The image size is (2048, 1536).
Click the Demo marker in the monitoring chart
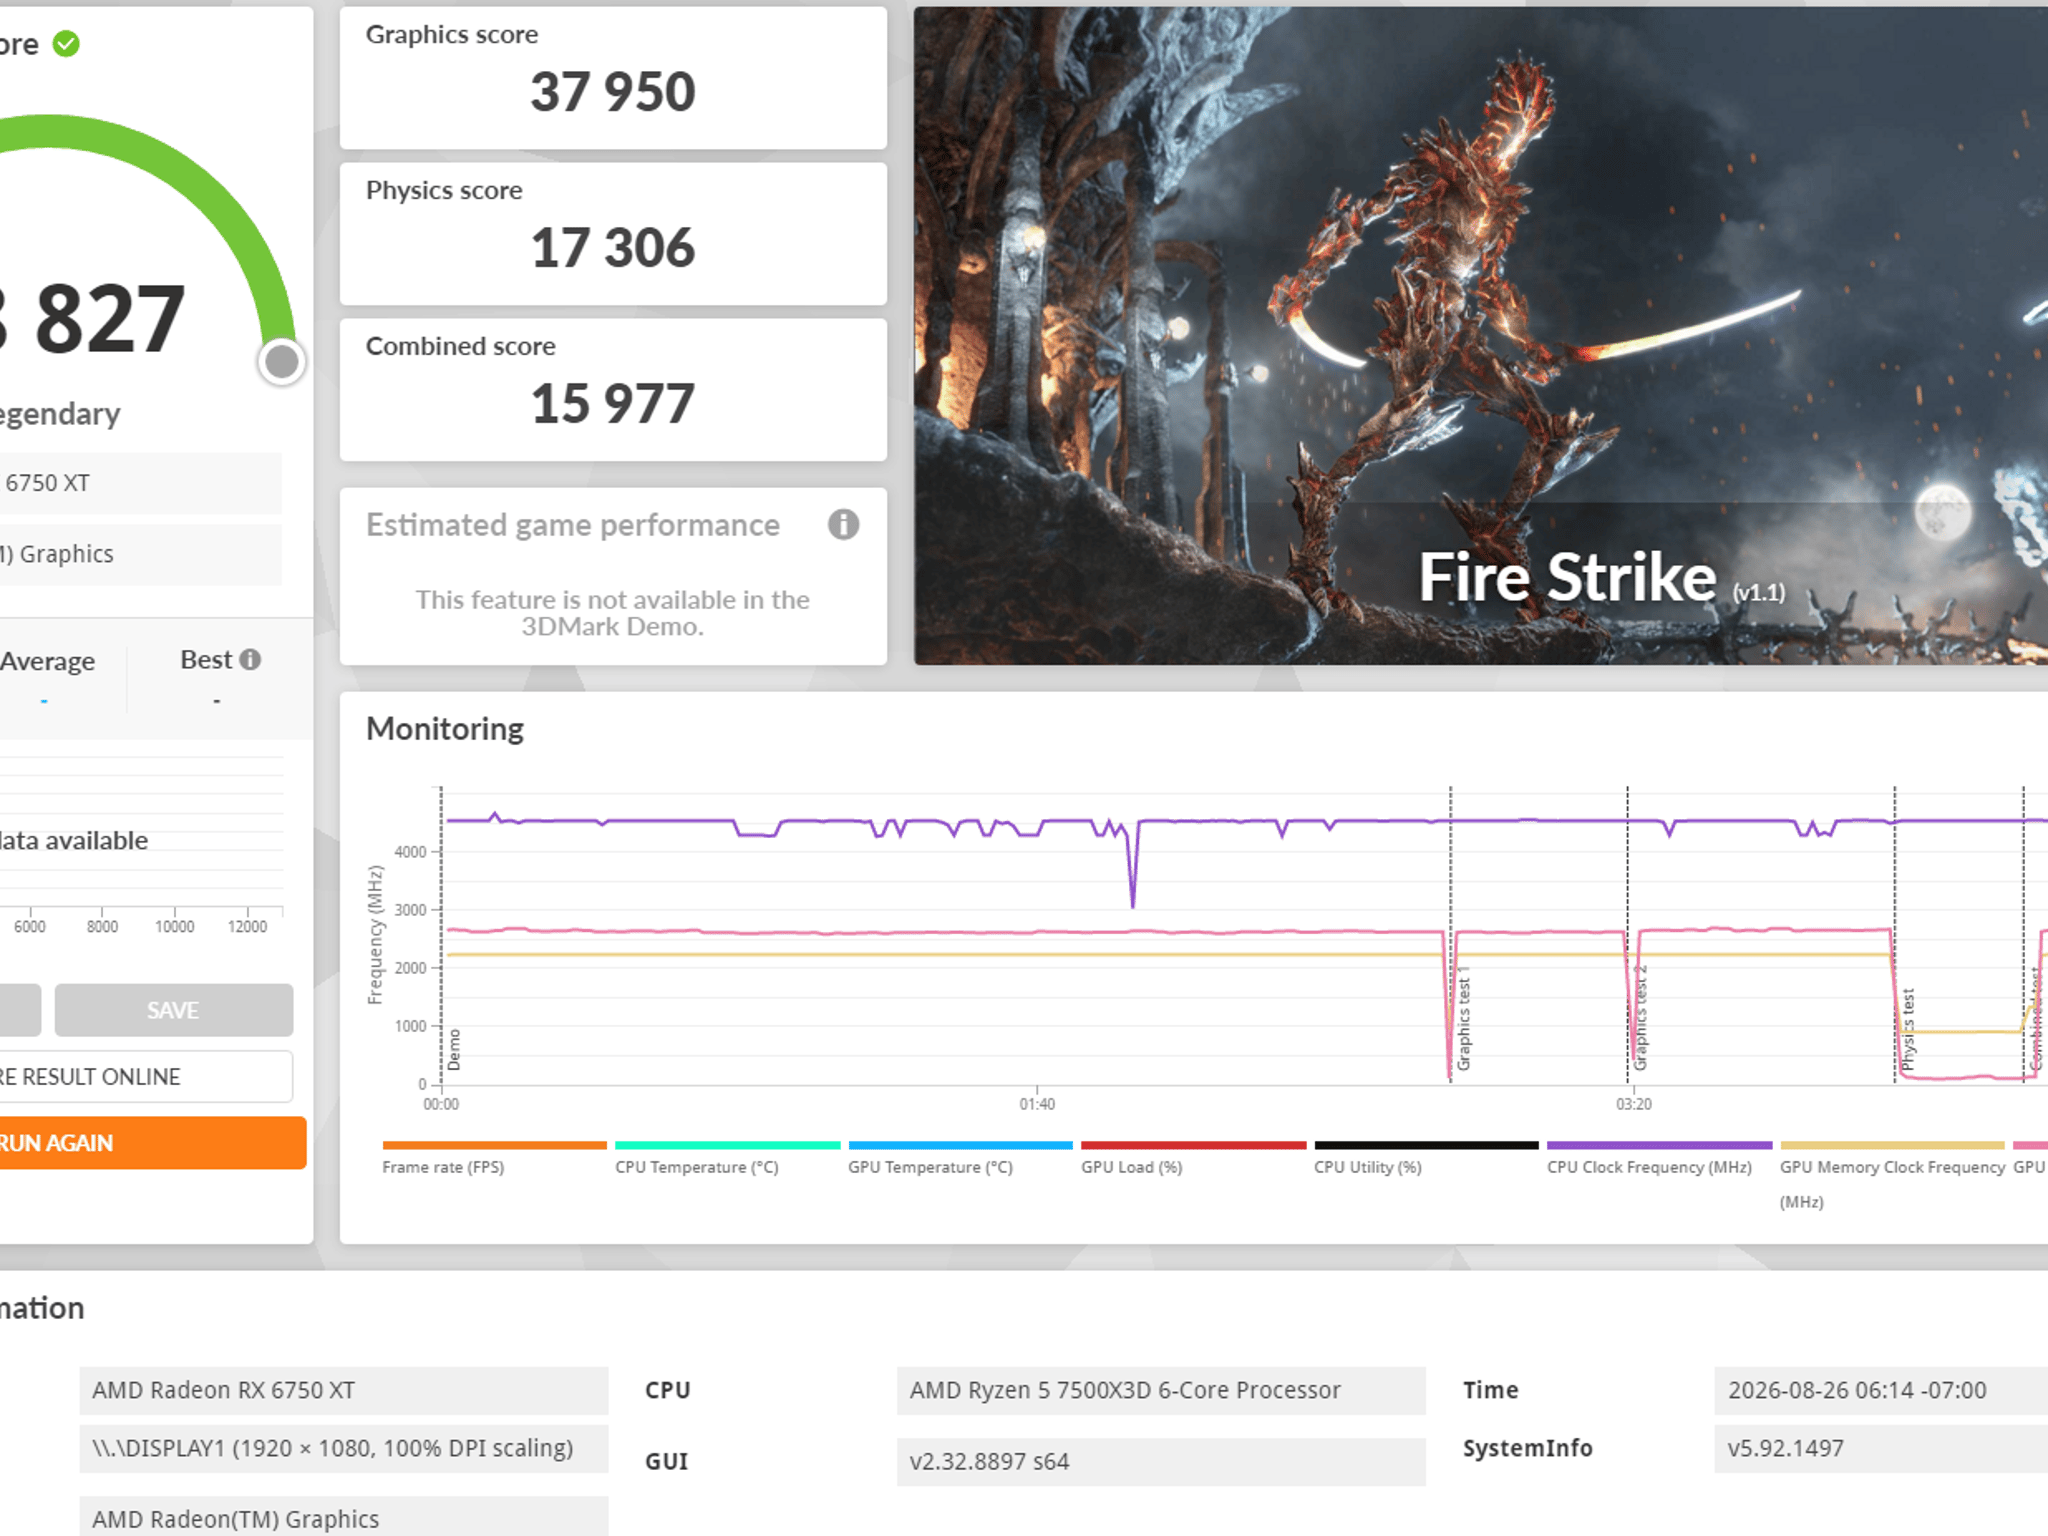coord(454,1050)
